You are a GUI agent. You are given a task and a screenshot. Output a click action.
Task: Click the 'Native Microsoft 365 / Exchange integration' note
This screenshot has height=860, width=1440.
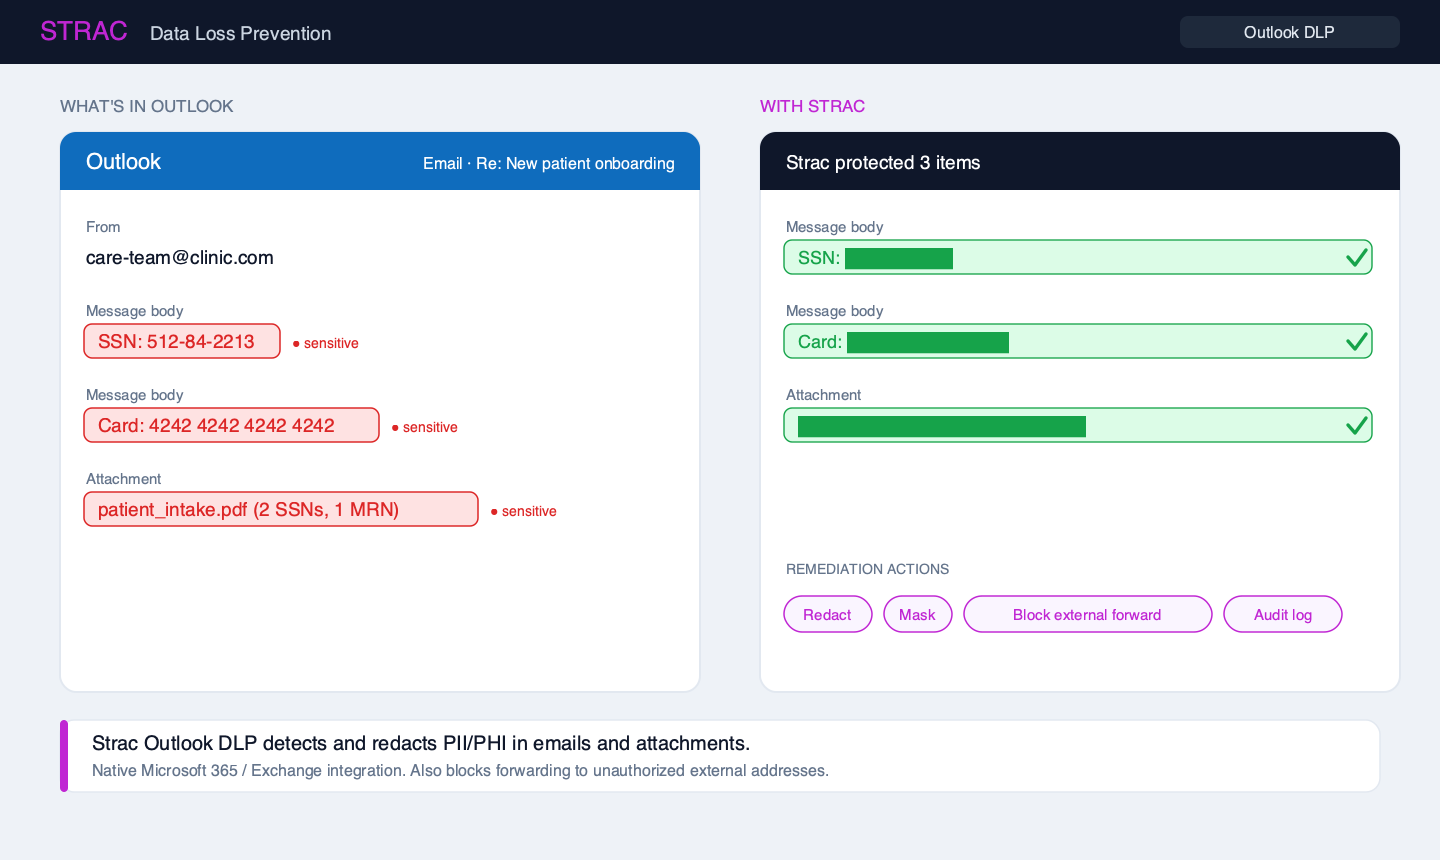pyautogui.click(x=460, y=771)
